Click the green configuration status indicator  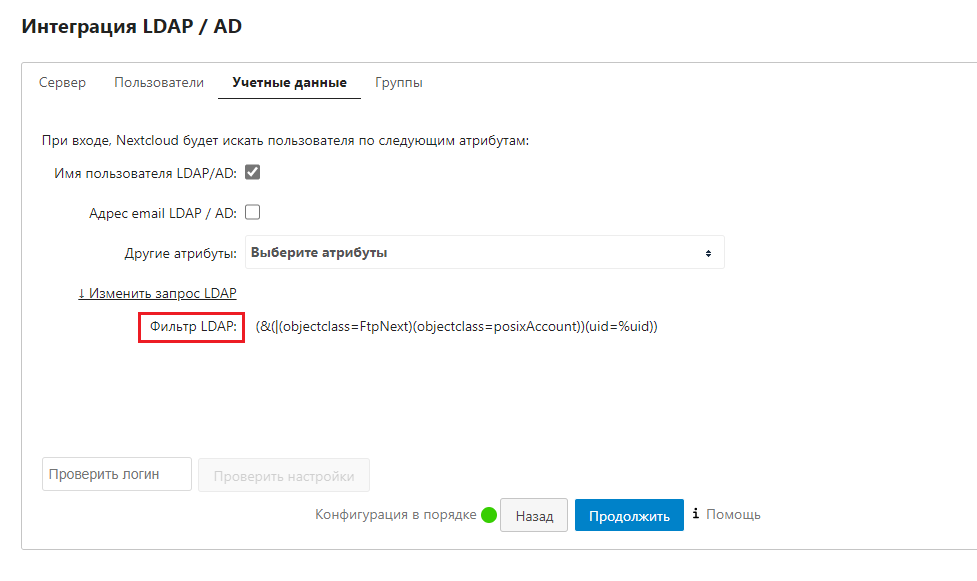click(489, 516)
